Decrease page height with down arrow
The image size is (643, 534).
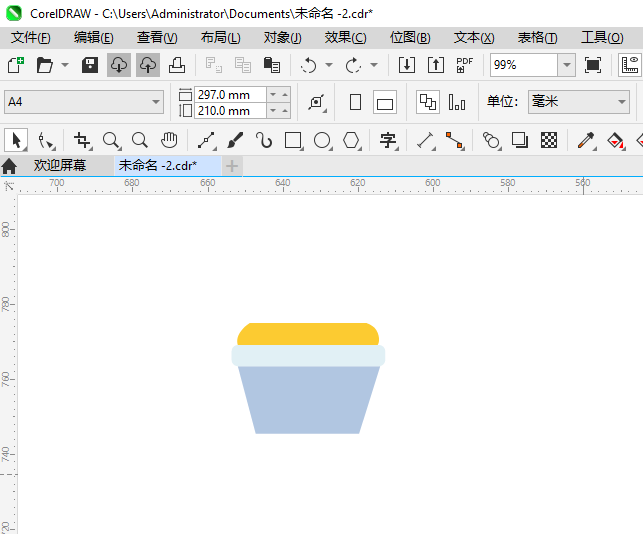pos(273,111)
